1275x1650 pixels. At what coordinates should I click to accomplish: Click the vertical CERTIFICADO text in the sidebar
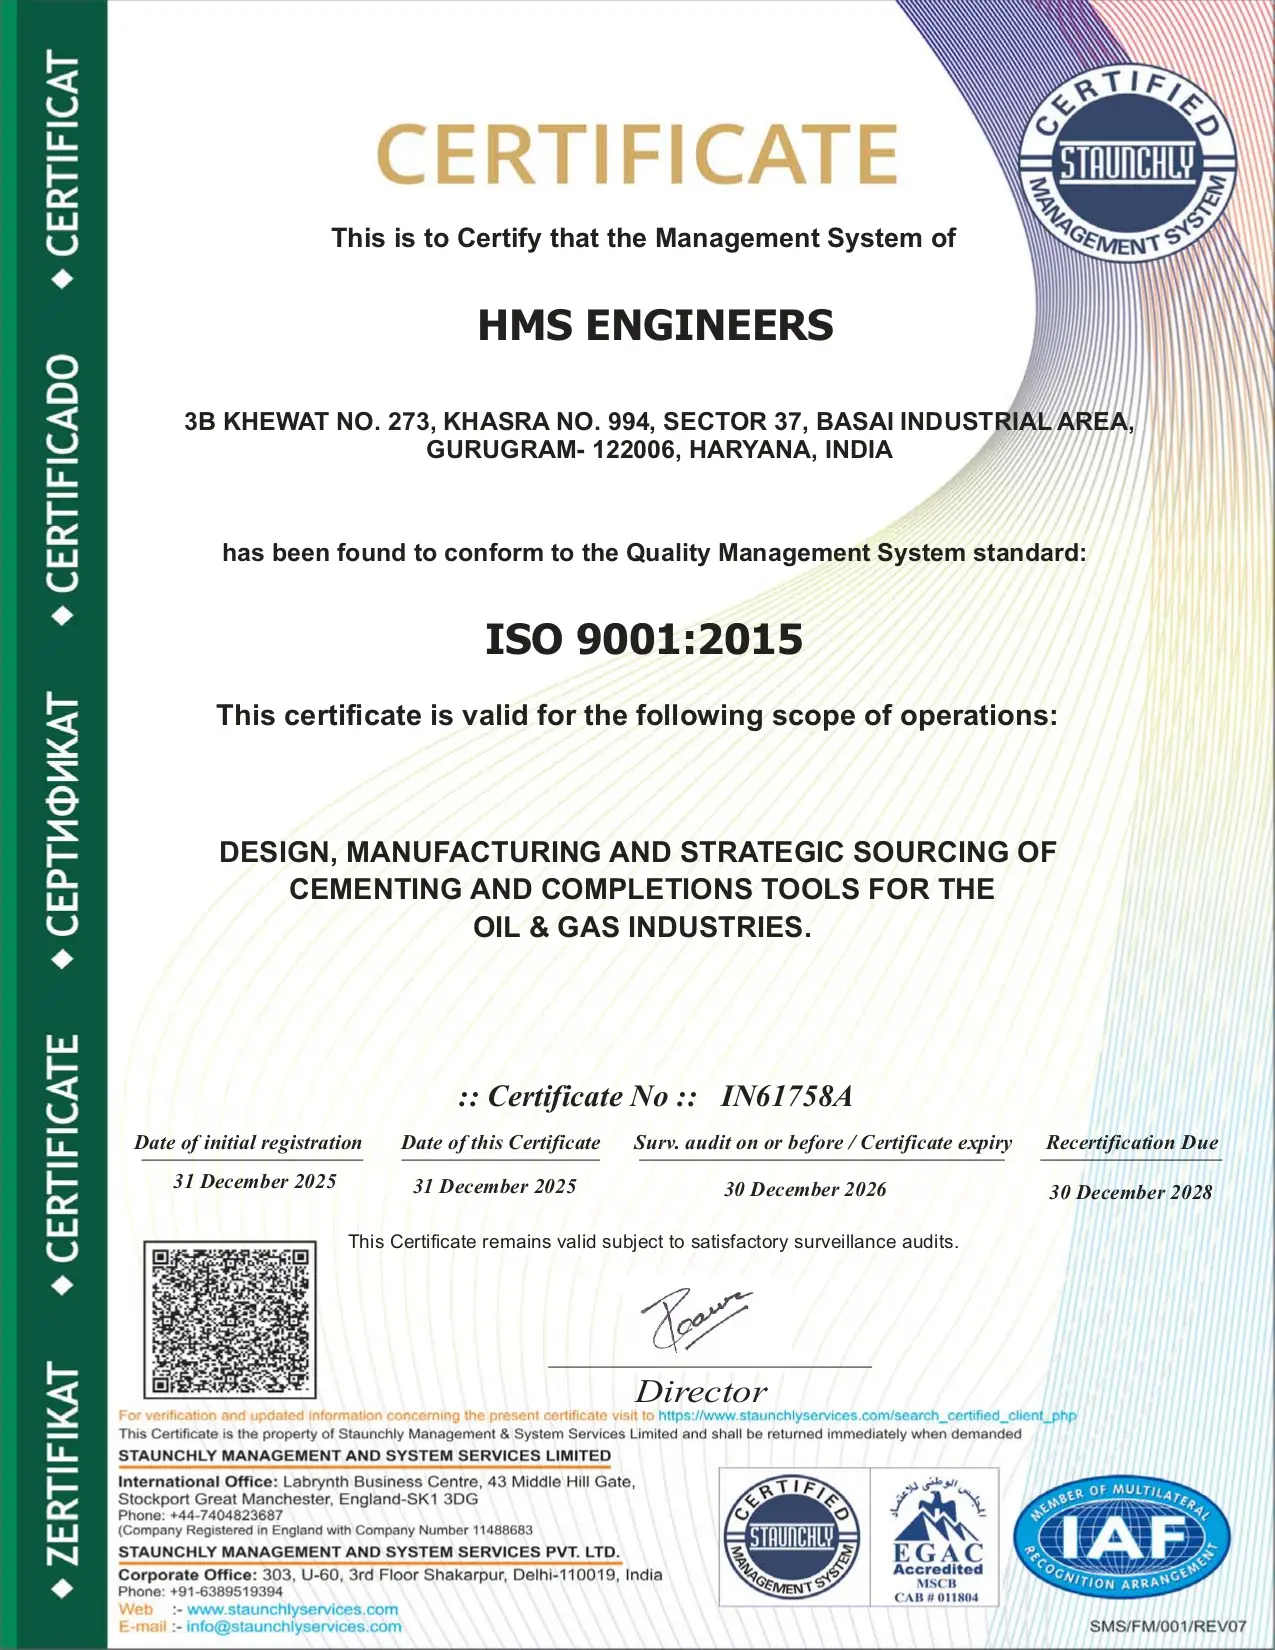pos(63,472)
